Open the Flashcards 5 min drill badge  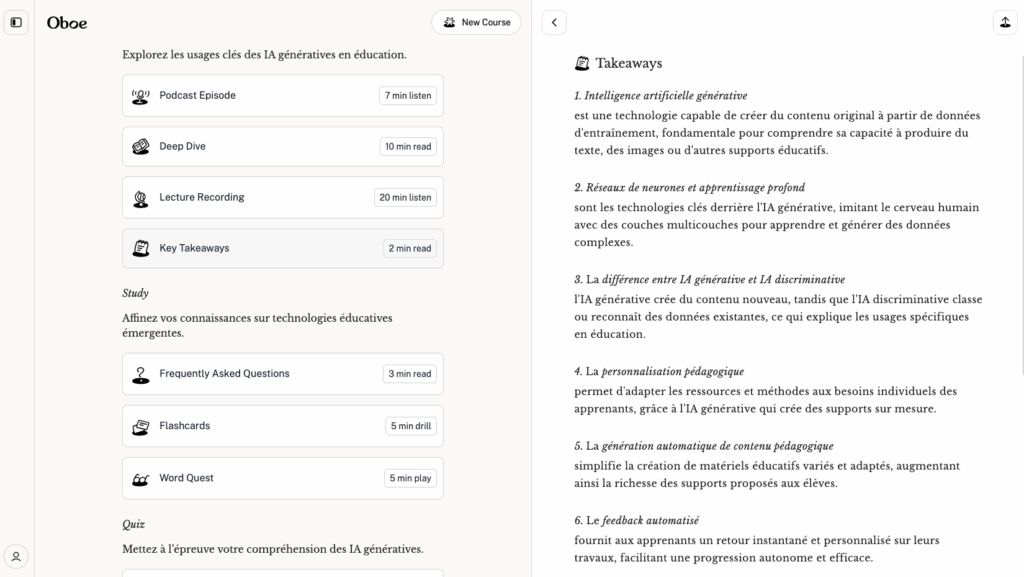pos(411,426)
